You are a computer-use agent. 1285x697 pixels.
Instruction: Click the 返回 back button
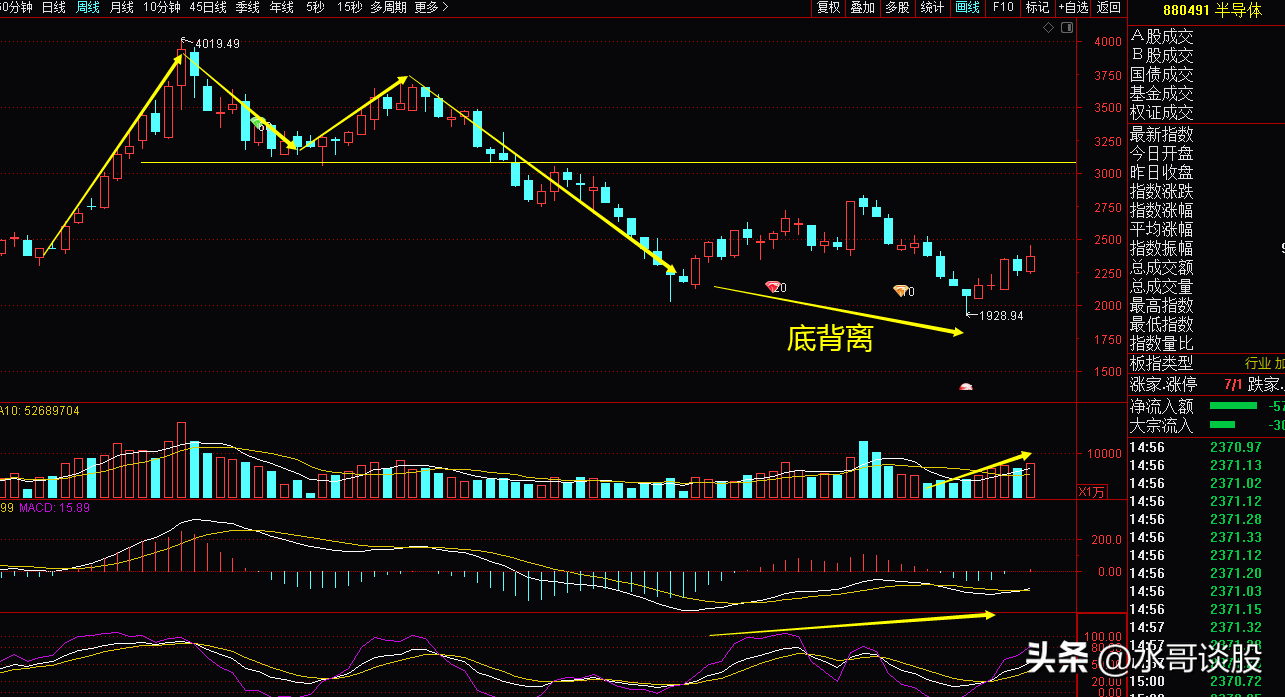coord(1109,7)
